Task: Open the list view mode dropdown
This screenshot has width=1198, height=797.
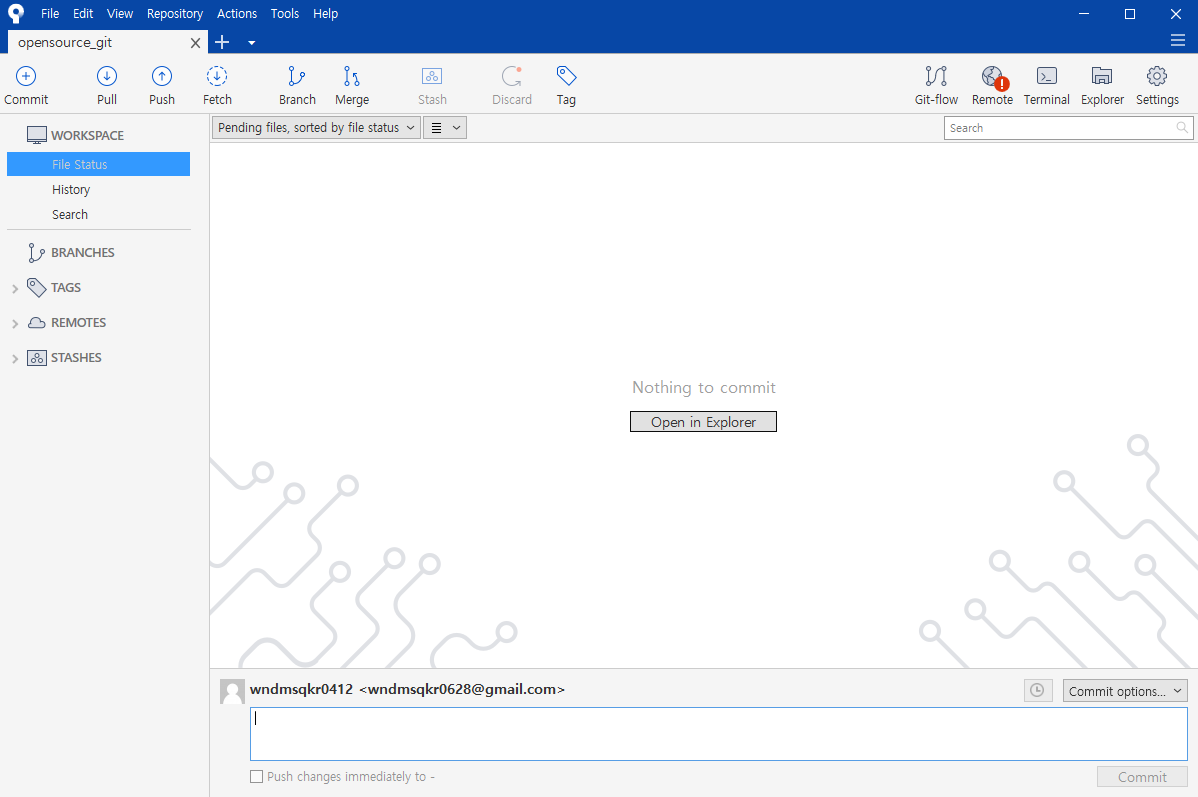Action: point(445,128)
